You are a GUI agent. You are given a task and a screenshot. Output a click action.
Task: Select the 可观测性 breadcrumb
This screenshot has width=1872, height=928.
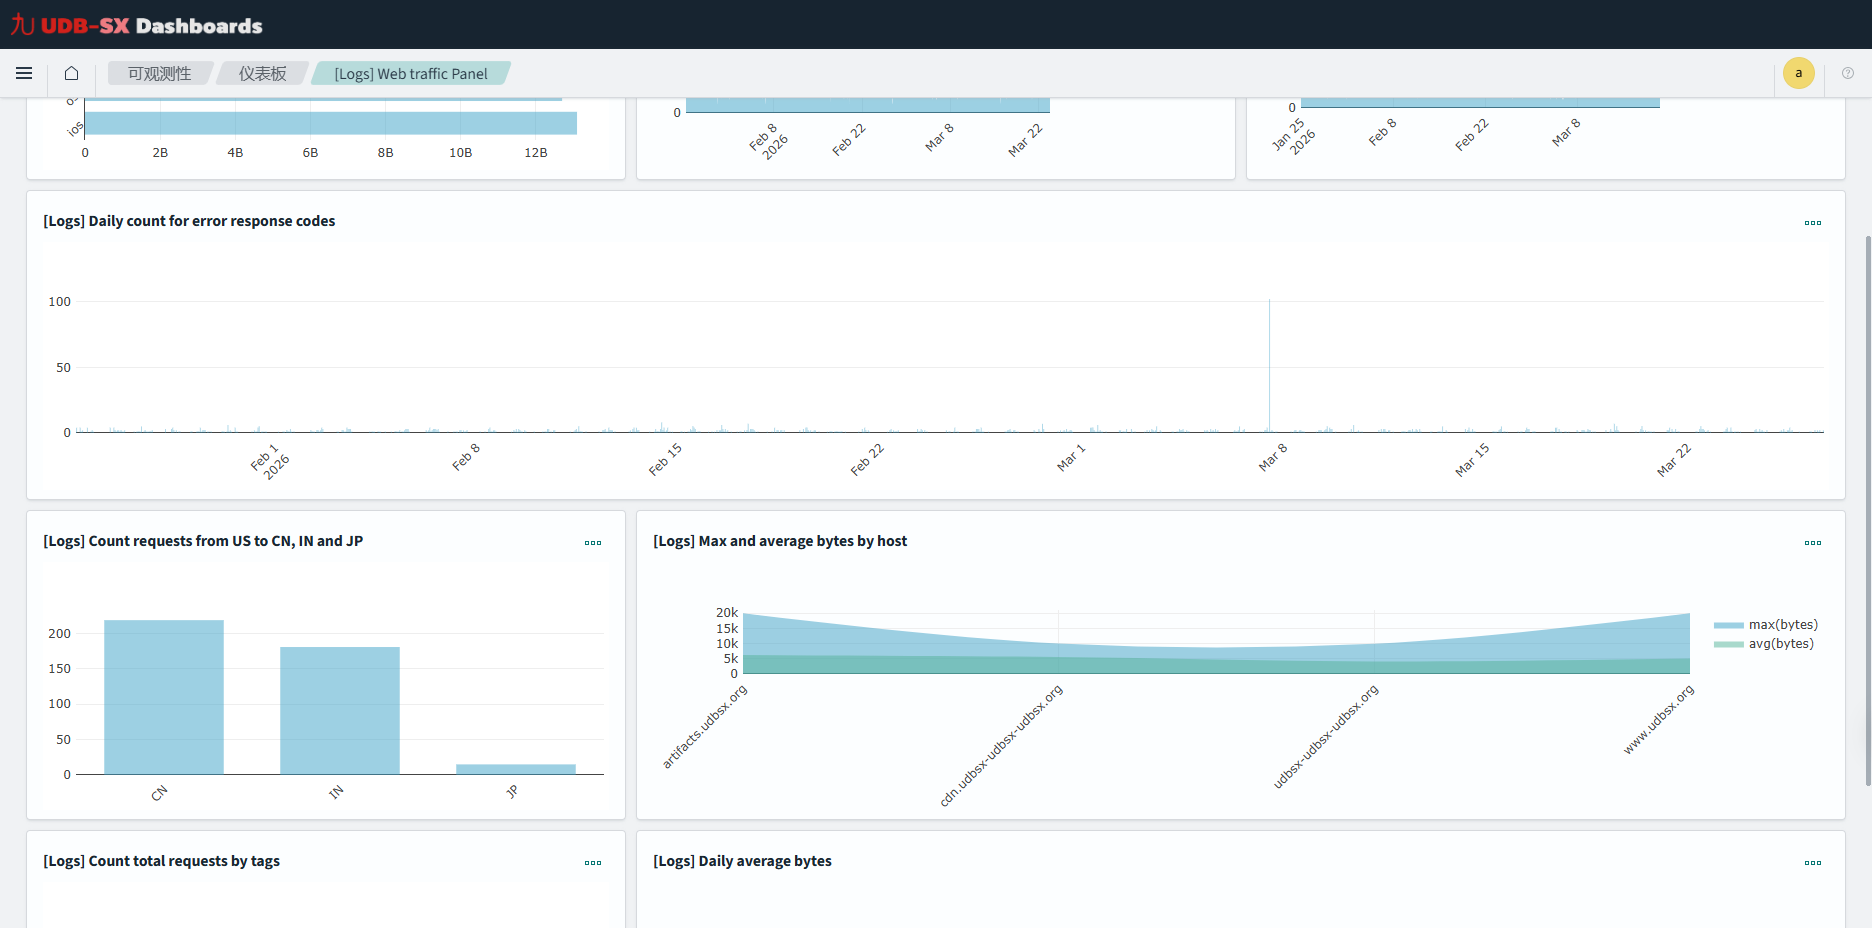pyautogui.click(x=160, y=74)
